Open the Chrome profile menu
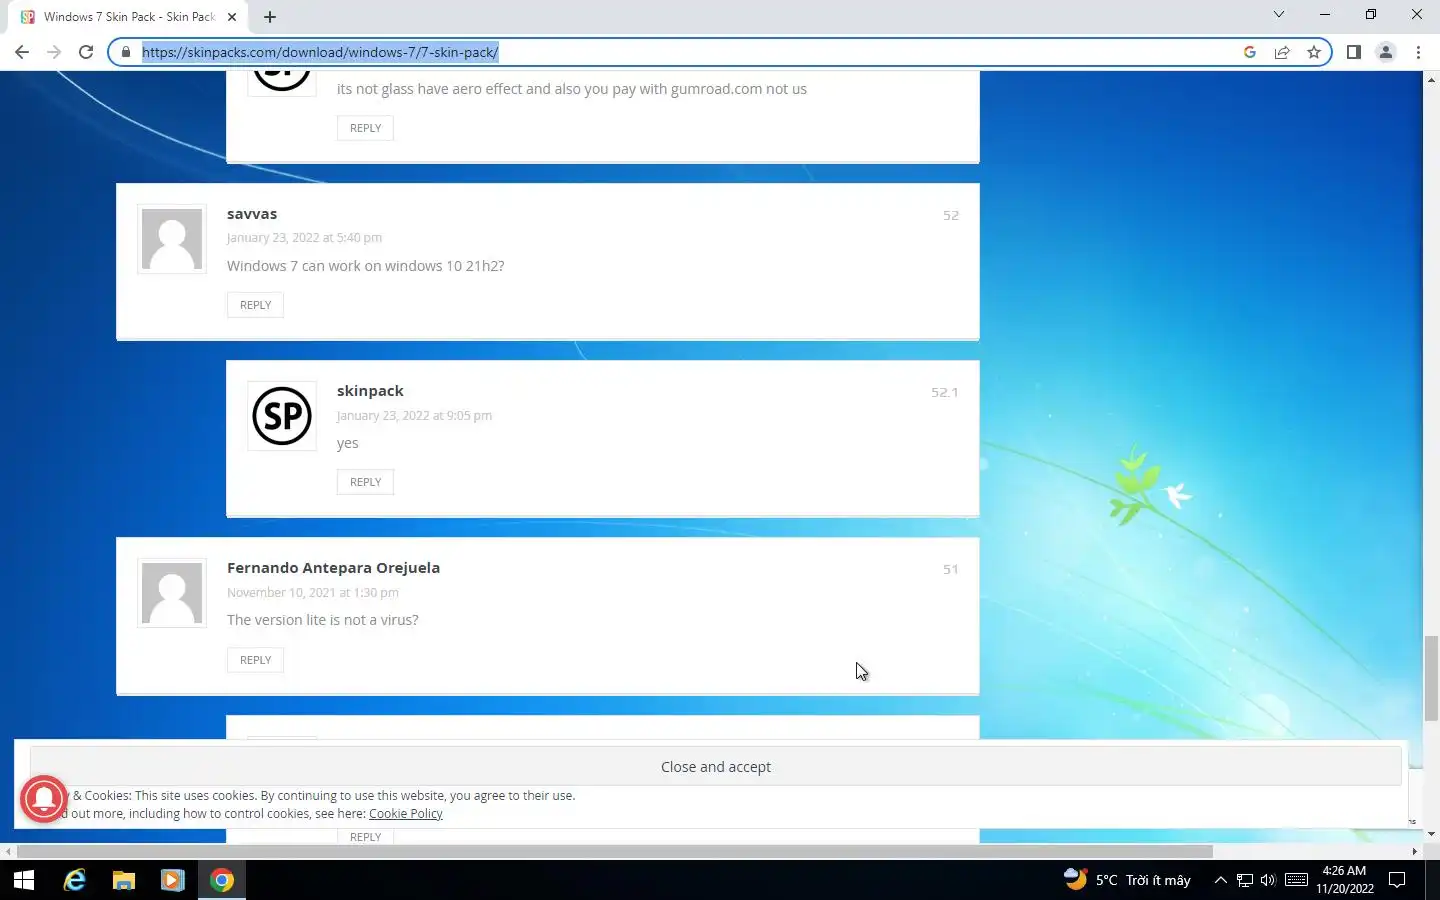This screenshot has height=900, width=1440. click(x=1386, y=52)
